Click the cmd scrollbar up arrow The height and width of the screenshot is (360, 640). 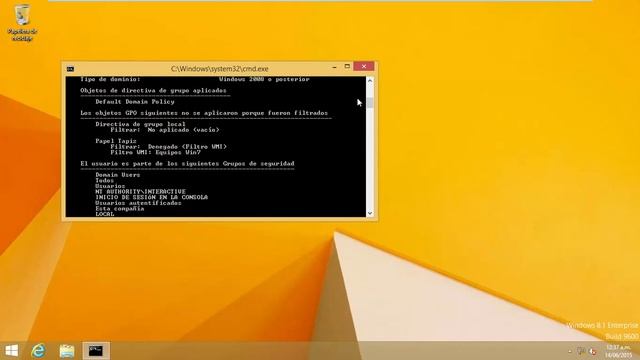tap(370, 80)
